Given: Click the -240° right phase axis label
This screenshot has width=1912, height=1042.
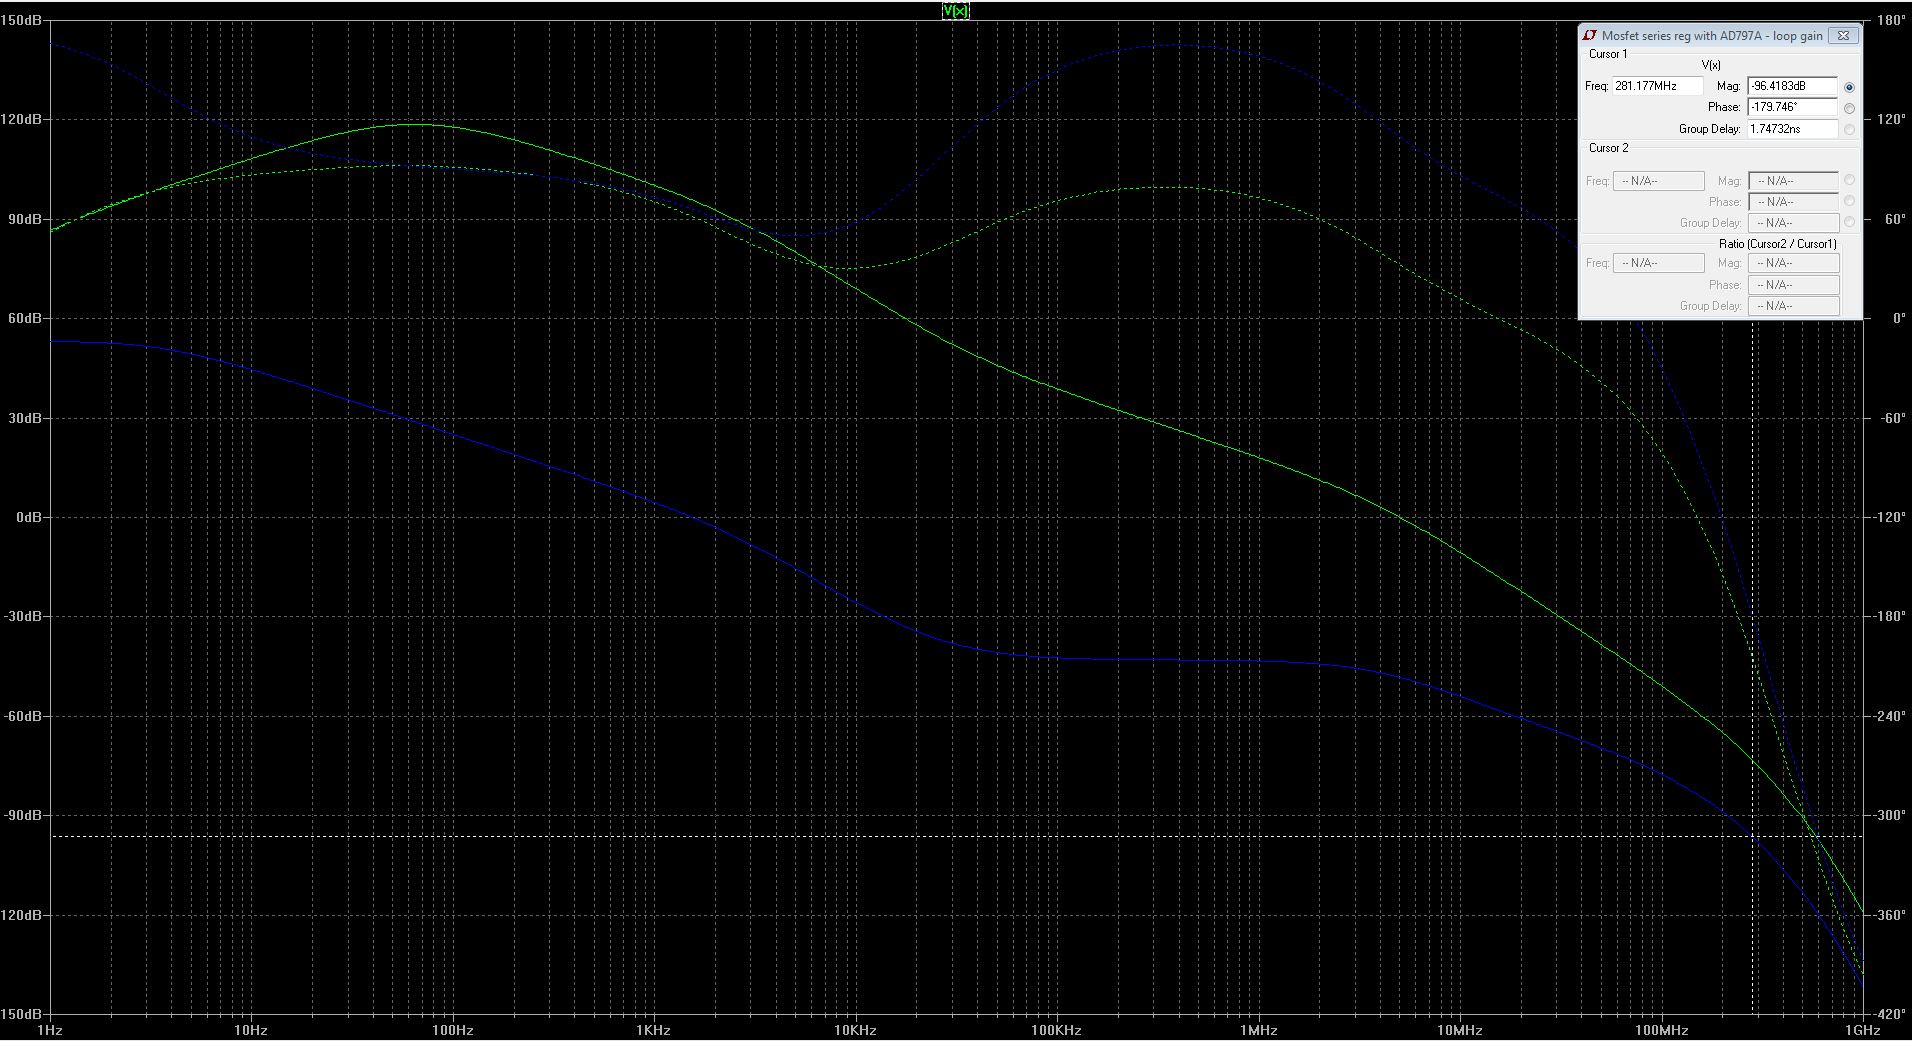Looking at the screenshot, I should (x=1890, y=716).
